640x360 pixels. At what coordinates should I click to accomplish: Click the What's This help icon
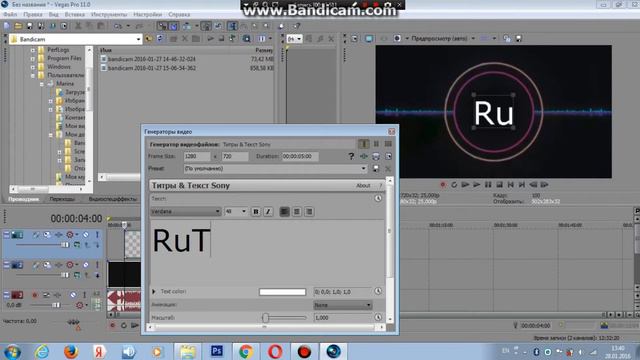(297, 26)
